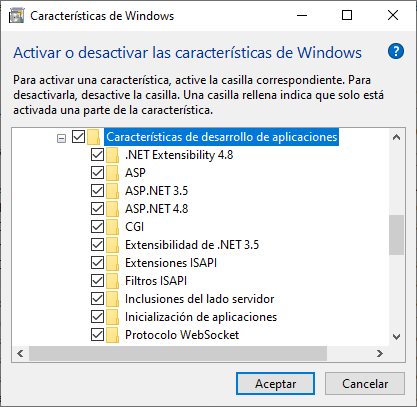Viewport: 417px width, 407px height.
Task: Click the folder icon beside ASP
Action: coord(112,173)
